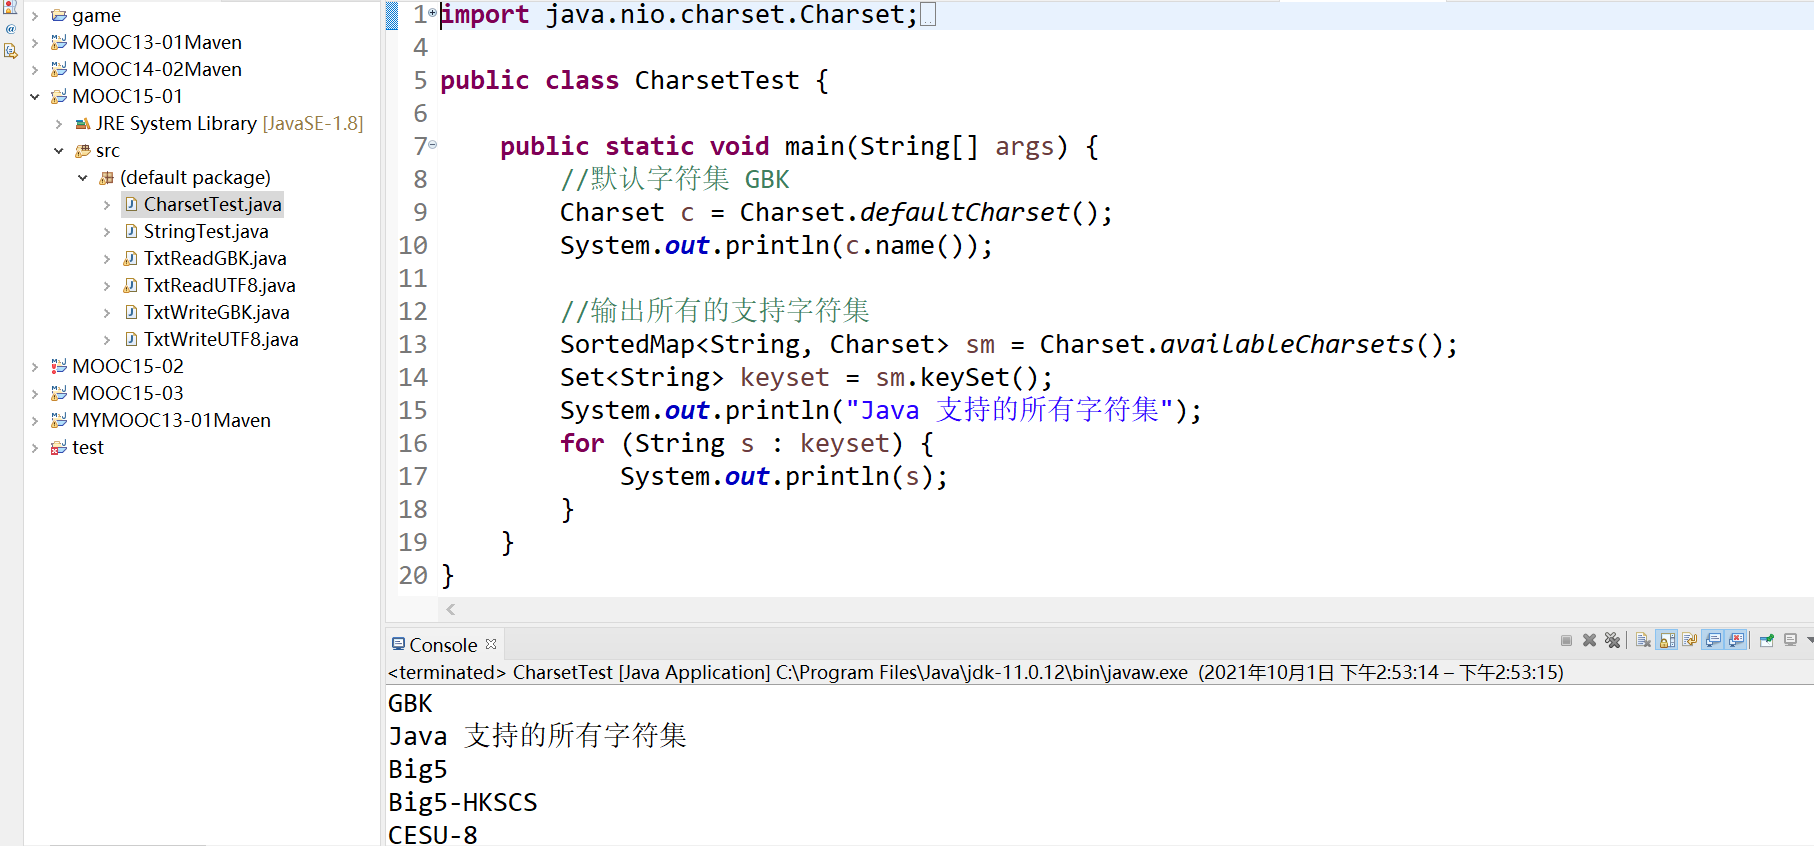
Task: Click the MOOC15-01 Java project icon
Action: [x=59, y=97]
